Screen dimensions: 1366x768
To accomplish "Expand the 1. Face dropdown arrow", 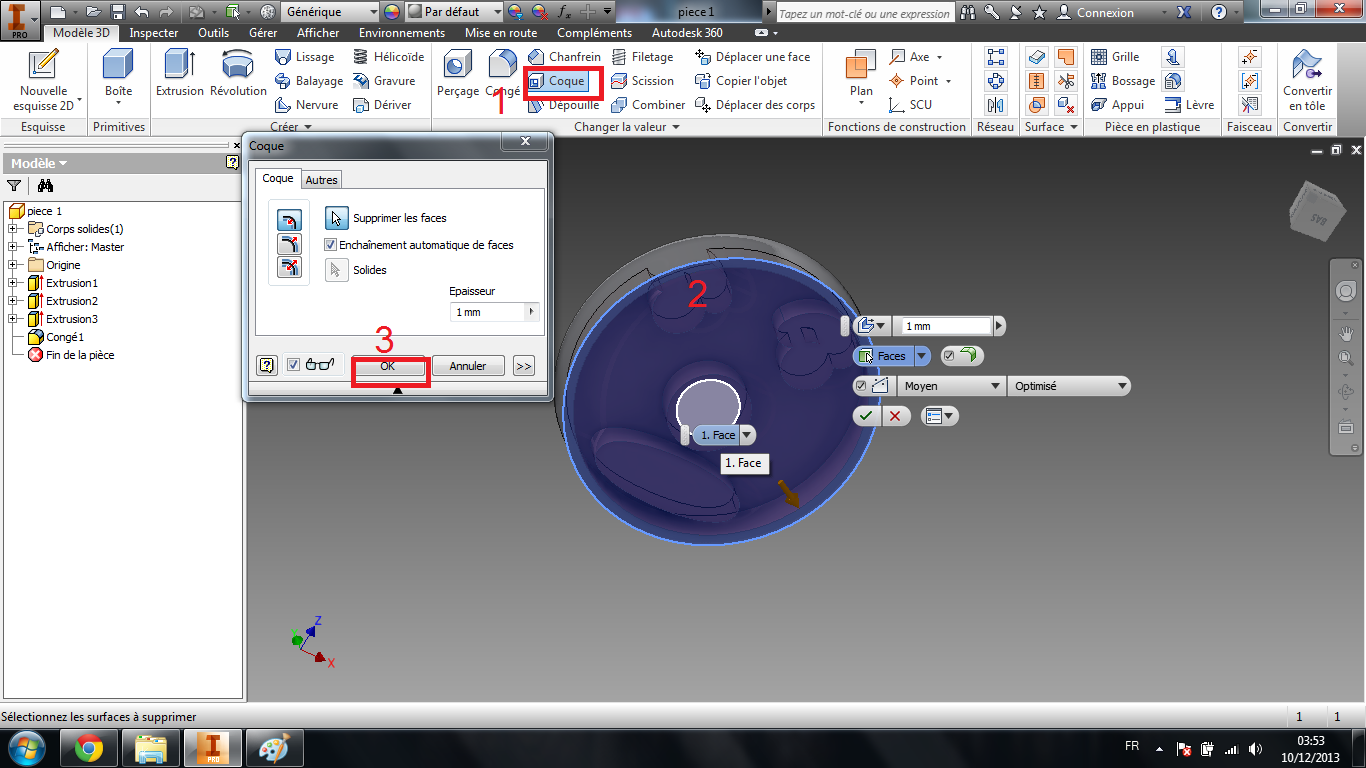I will (747, 435).
